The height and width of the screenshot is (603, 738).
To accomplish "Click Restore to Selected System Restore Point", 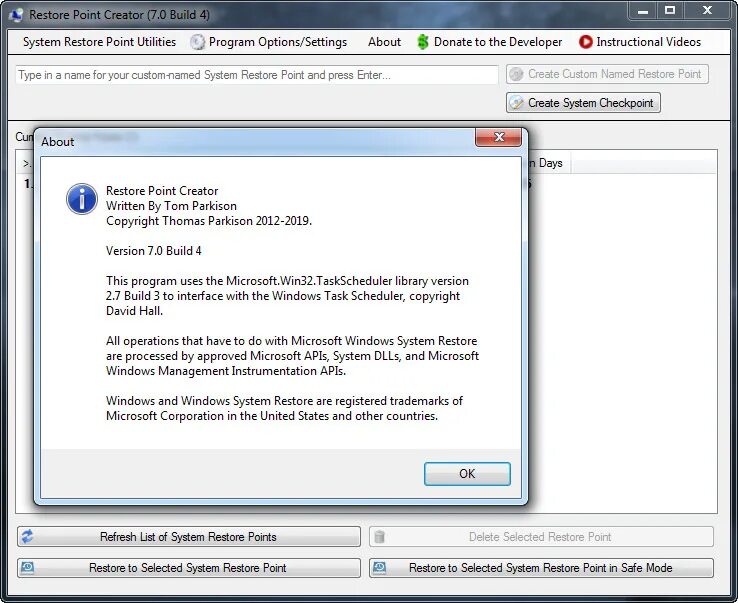I will [x=189, y=568].
